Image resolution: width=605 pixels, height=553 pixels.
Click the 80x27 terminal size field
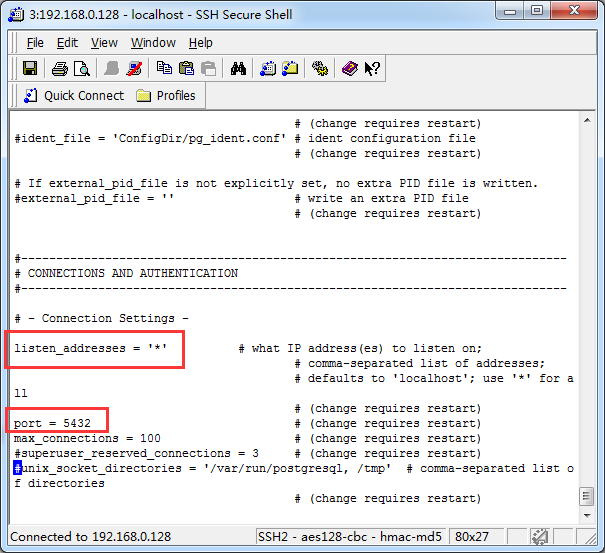click(x=476, y=536)
